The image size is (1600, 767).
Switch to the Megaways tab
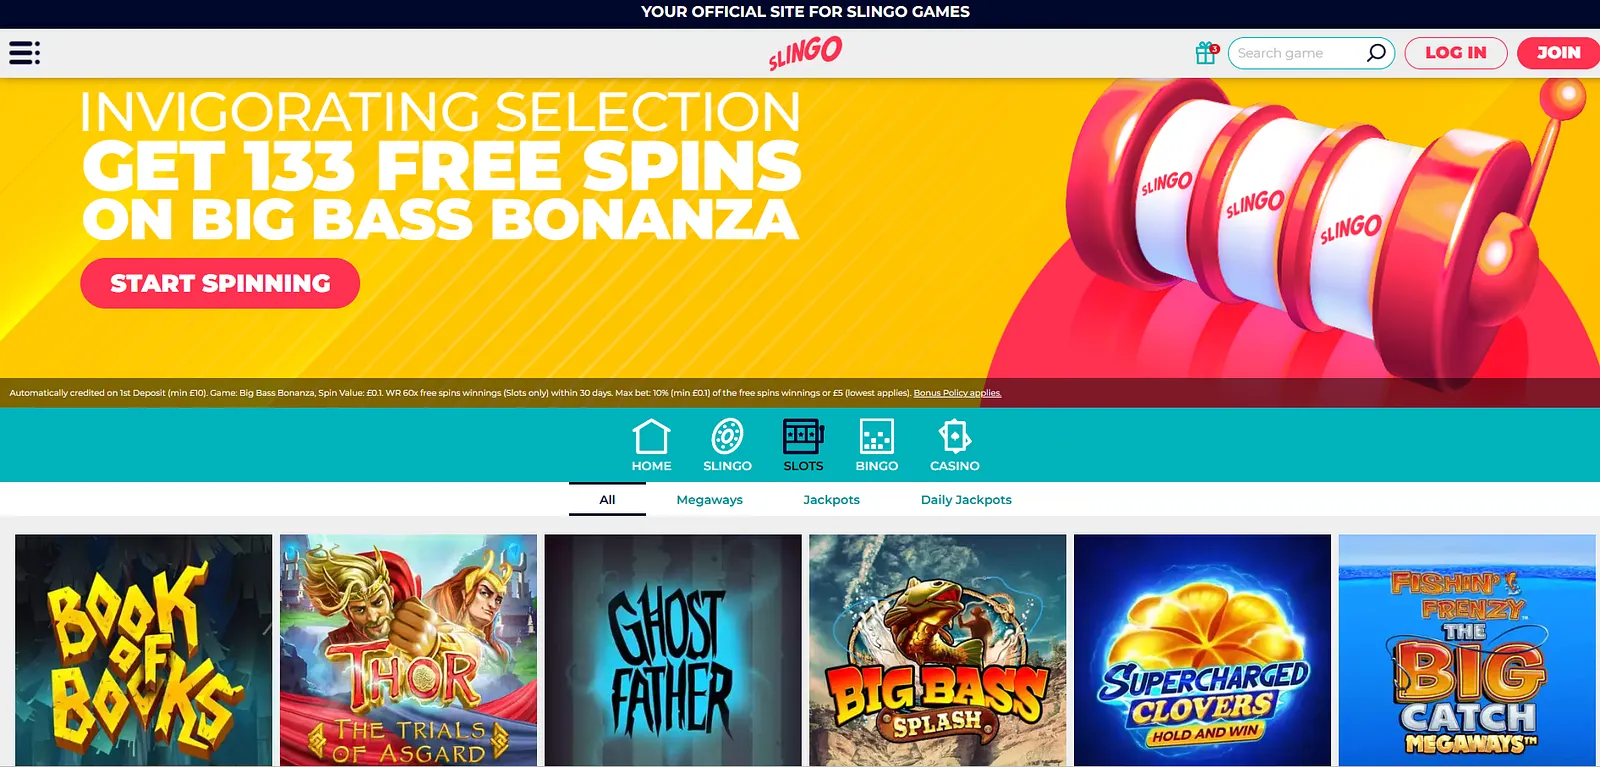[x=709, y=500]
